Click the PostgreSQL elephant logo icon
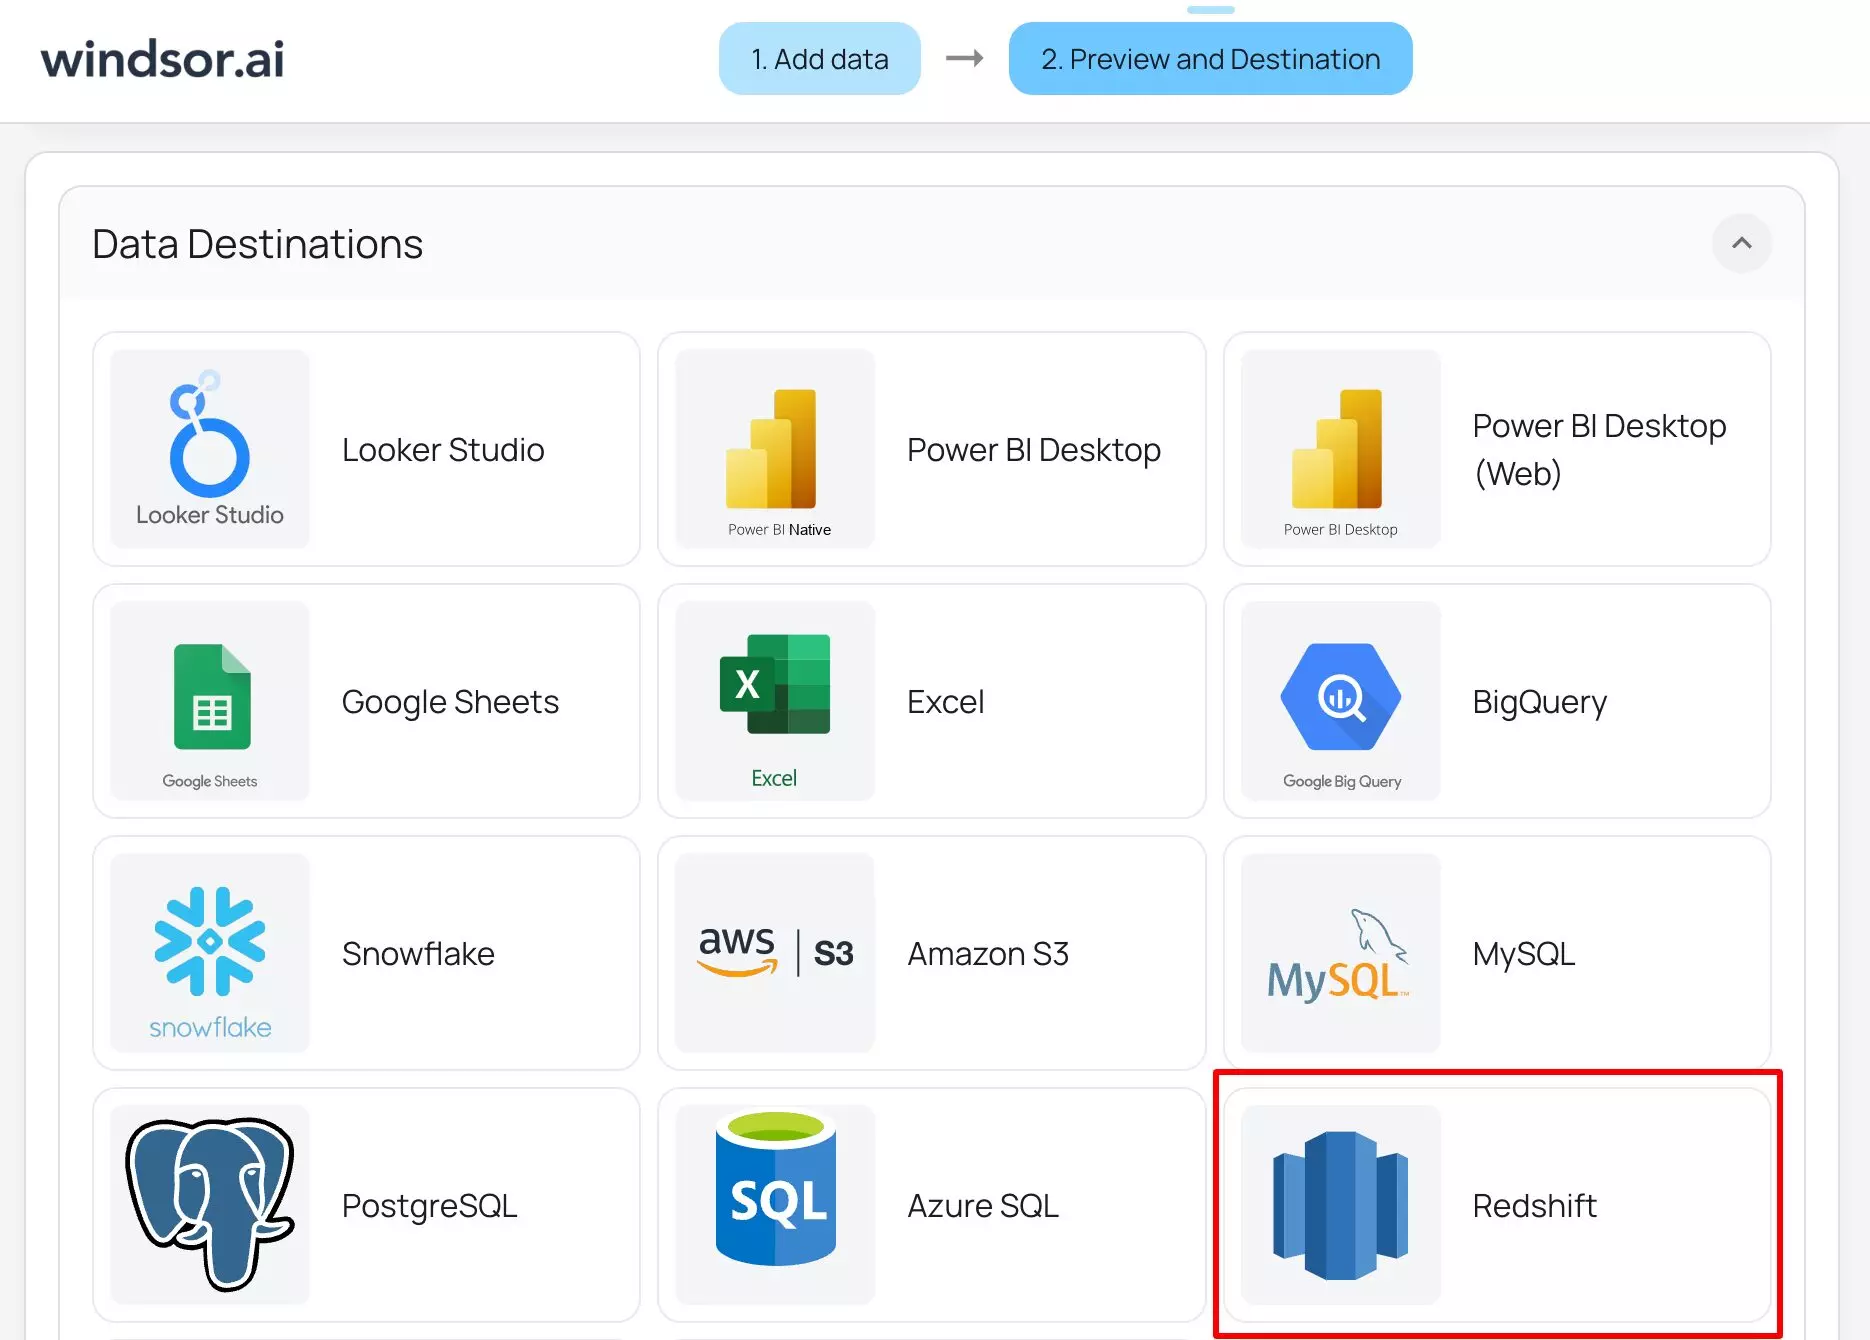The height and width of the screenshot is (1340, 1870). (x=210, y=1204)
